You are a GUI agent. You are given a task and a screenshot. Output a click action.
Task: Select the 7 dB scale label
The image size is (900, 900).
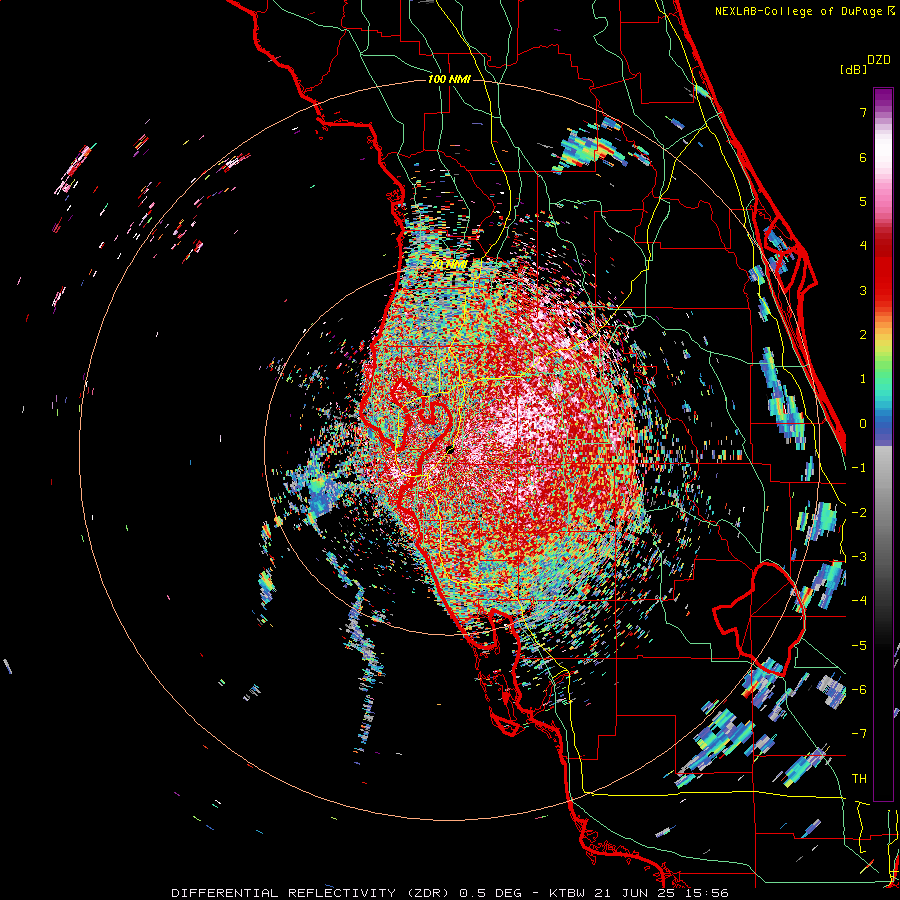pyautogui.click(x=863, y=112)
